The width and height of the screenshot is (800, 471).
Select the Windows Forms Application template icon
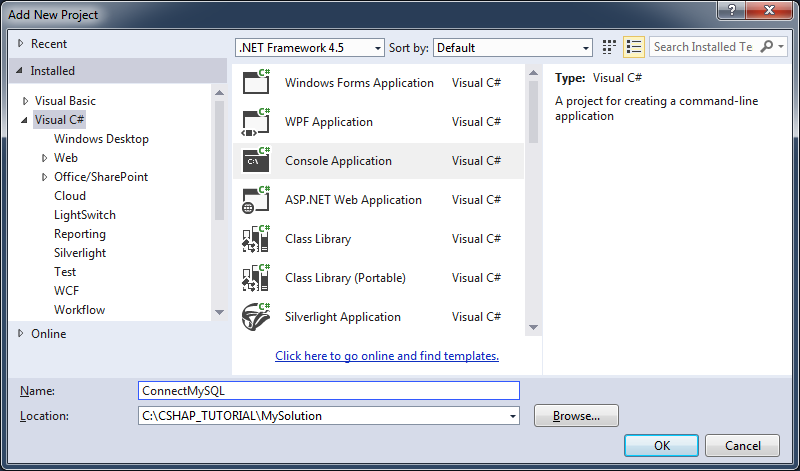(x=256, y=82)
